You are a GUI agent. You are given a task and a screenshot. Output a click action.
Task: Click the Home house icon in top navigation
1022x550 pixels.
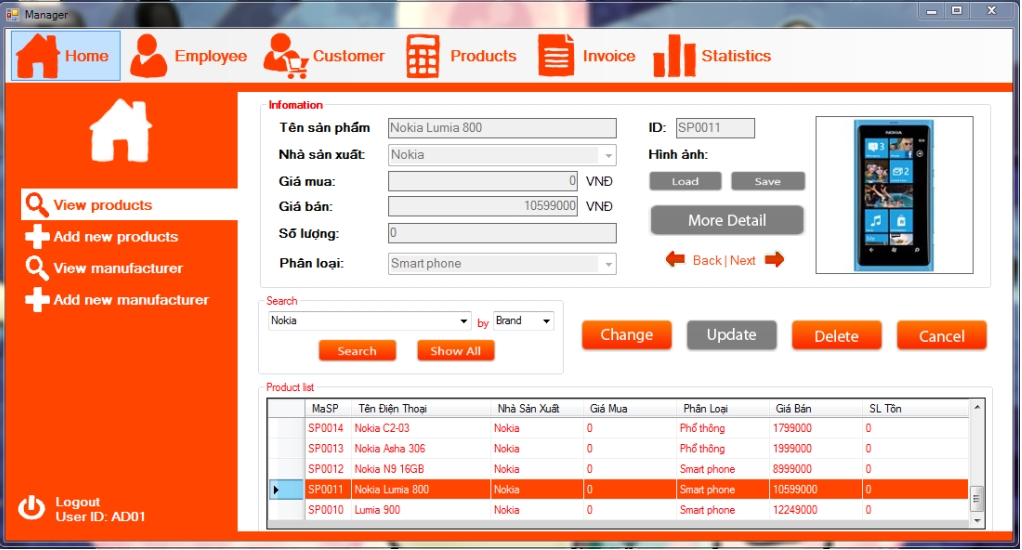coord(37,56)
